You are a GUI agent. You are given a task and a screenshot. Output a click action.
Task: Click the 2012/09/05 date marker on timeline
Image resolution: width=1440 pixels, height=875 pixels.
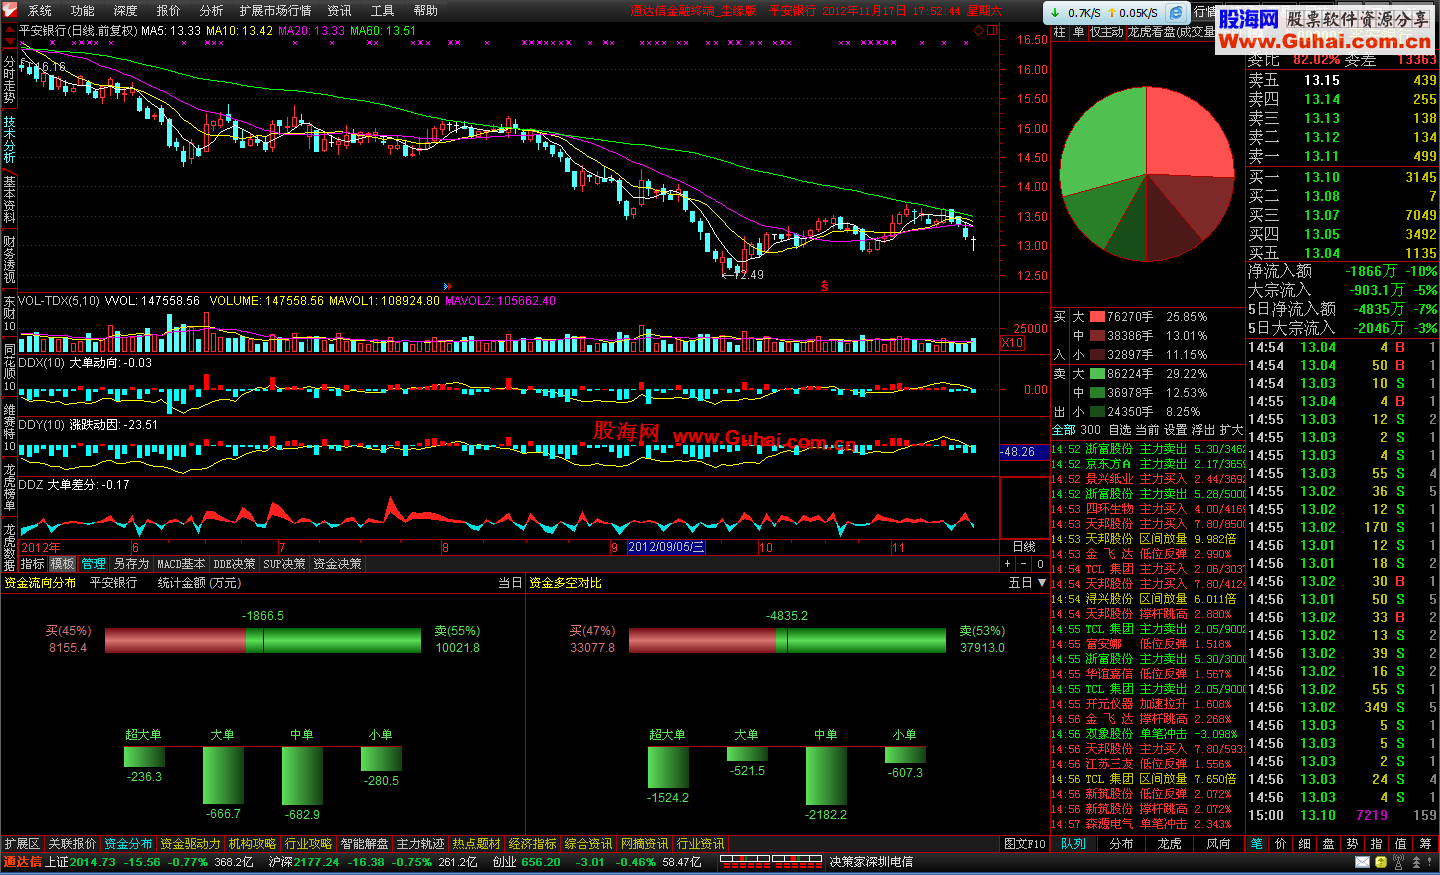click(666, 547)
